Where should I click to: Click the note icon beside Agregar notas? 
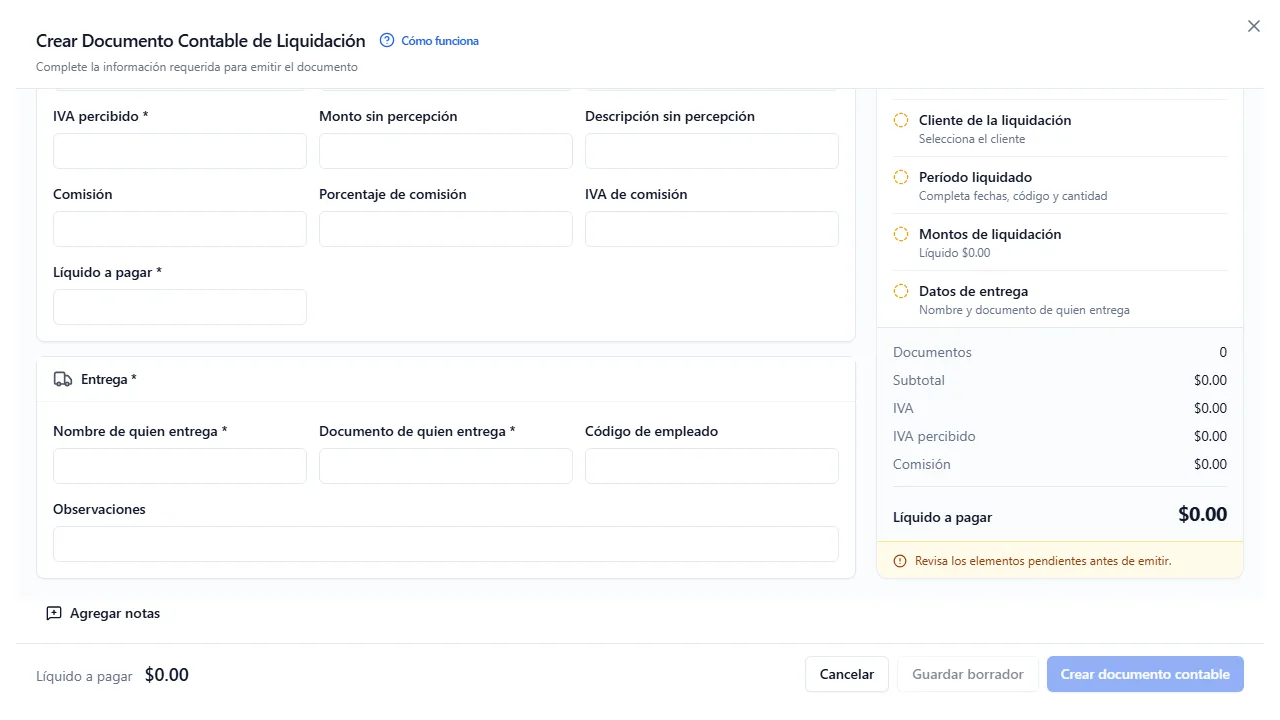coord(54,613)
